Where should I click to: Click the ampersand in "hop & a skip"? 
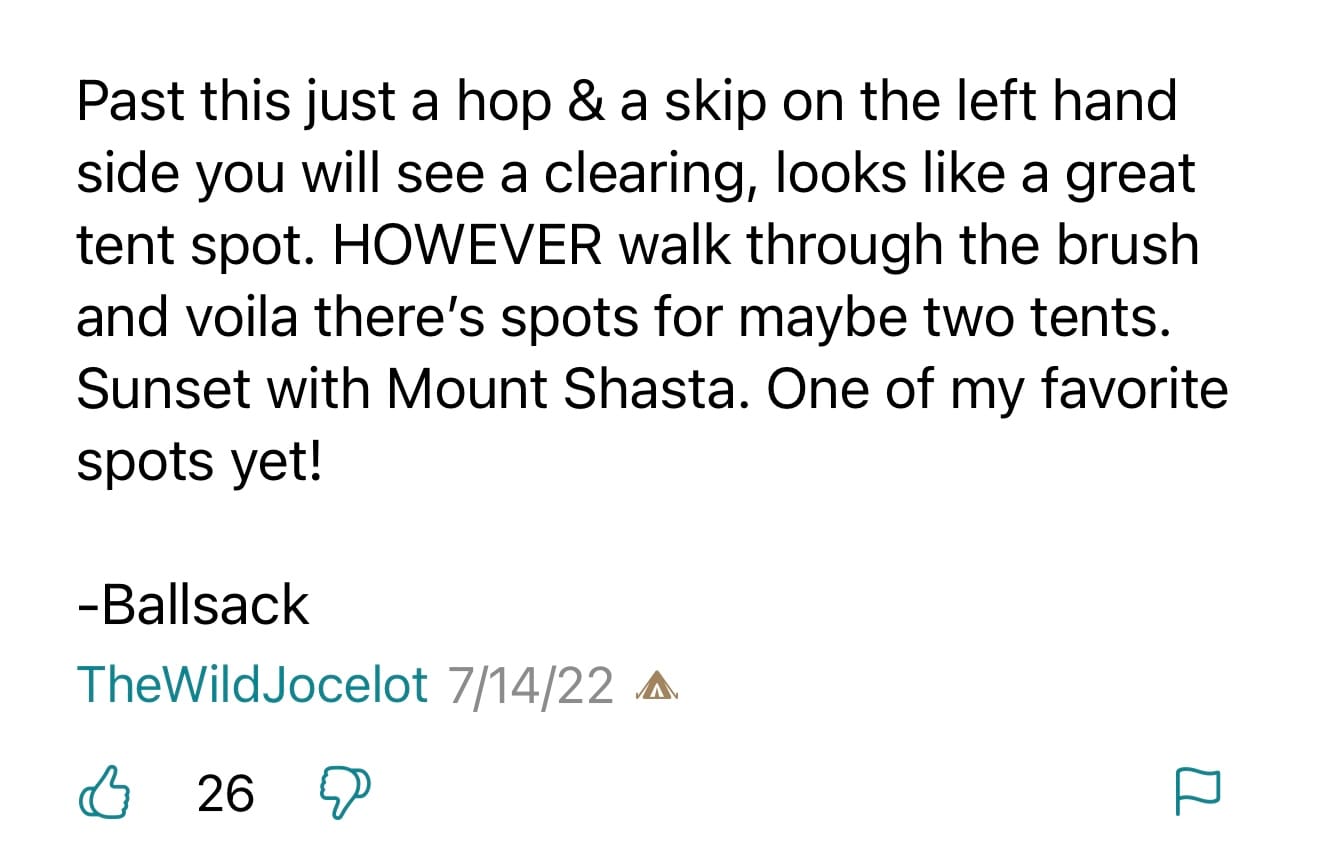point(582,102)
